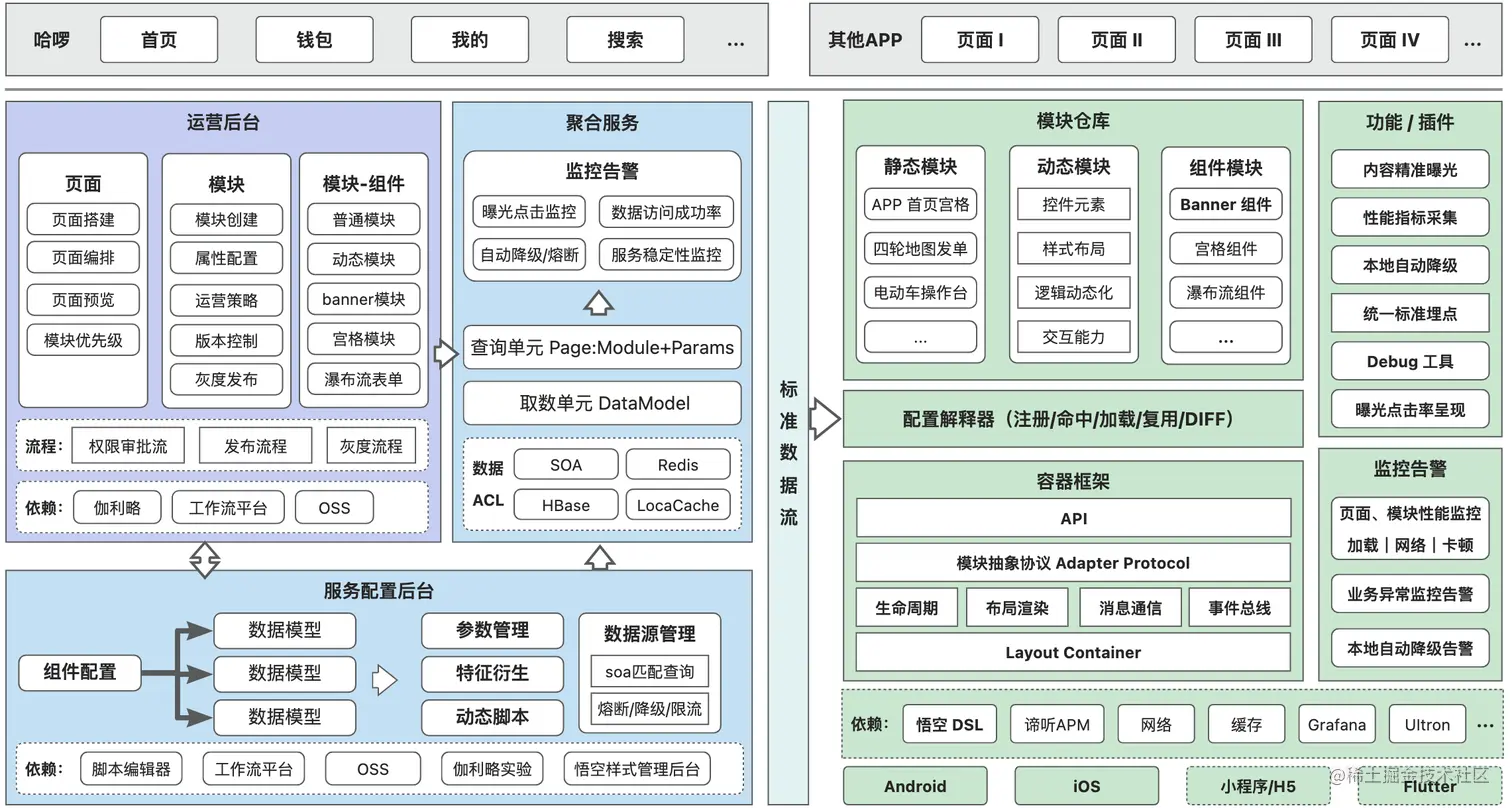Select the 参数管理 box
Screen dimensions: 1512x808
coord(492,630)
